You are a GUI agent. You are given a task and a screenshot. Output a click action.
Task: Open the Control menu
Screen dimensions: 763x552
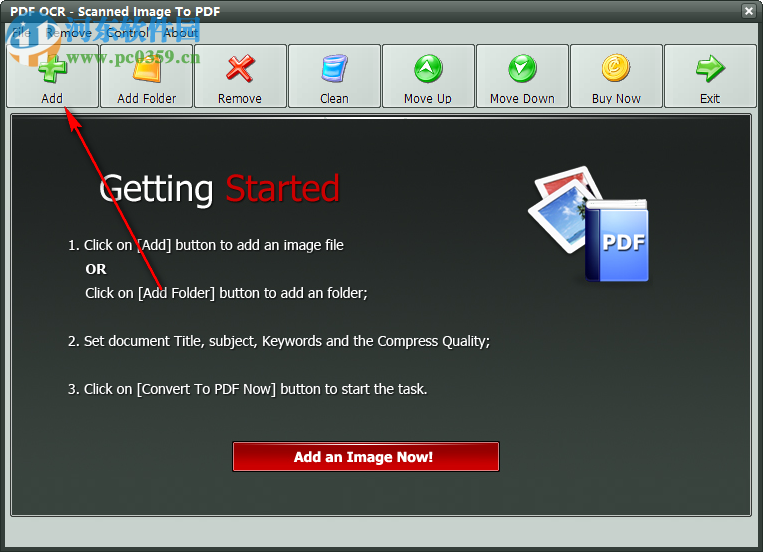[x=127, y=33]
